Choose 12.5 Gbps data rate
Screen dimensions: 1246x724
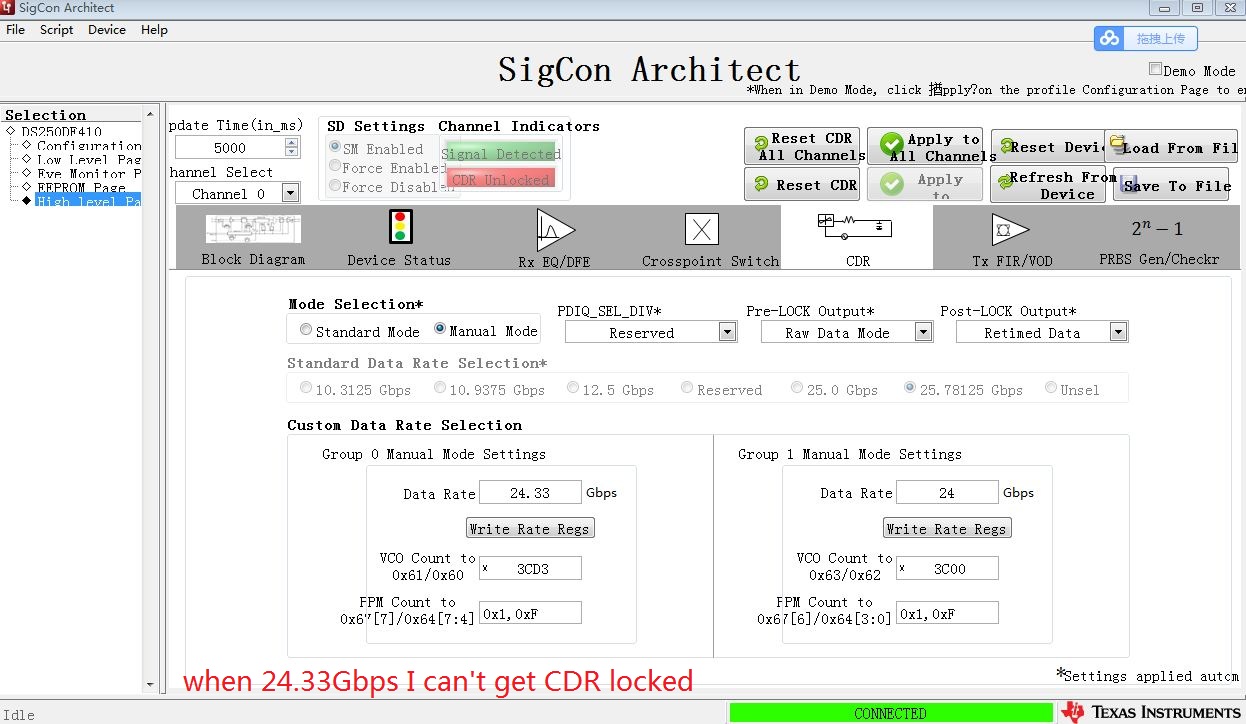pyautogui.click(x=573, y=387)
